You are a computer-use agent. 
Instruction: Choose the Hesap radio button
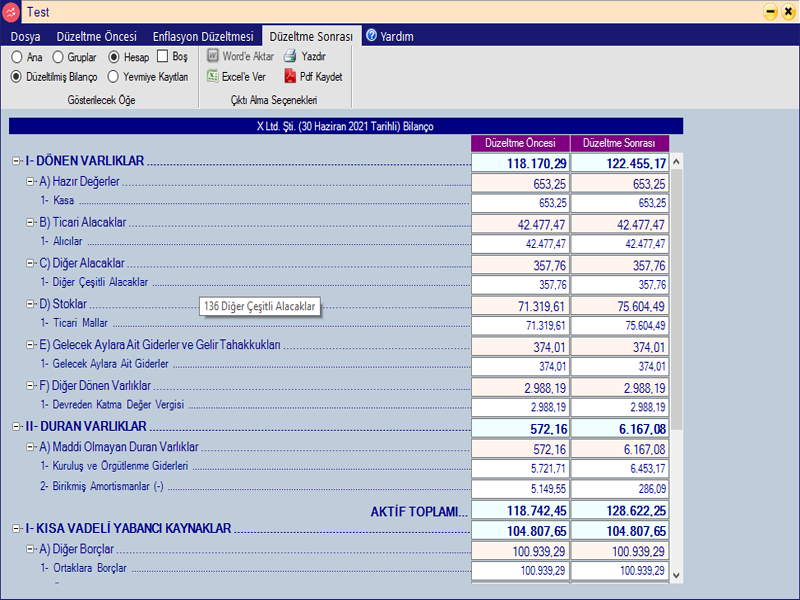coord(114,57)
